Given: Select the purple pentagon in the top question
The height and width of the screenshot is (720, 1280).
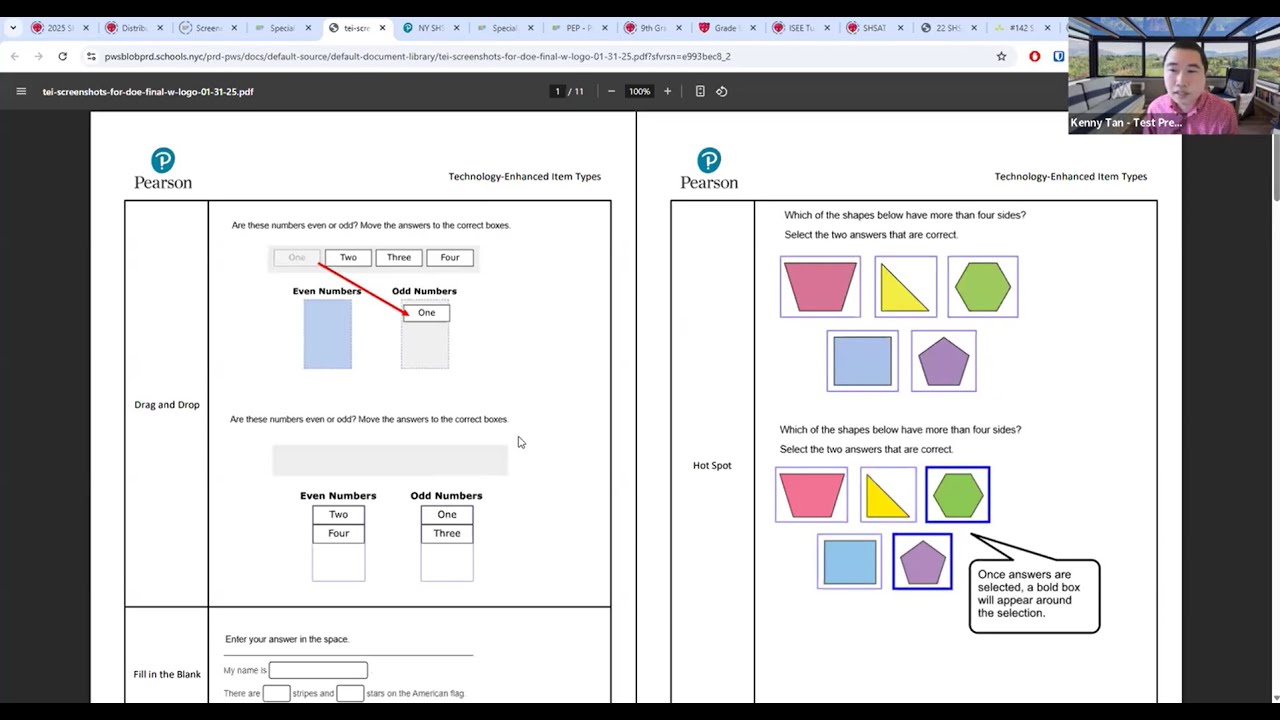Looking at the screenshot, I should click(943, 361).
